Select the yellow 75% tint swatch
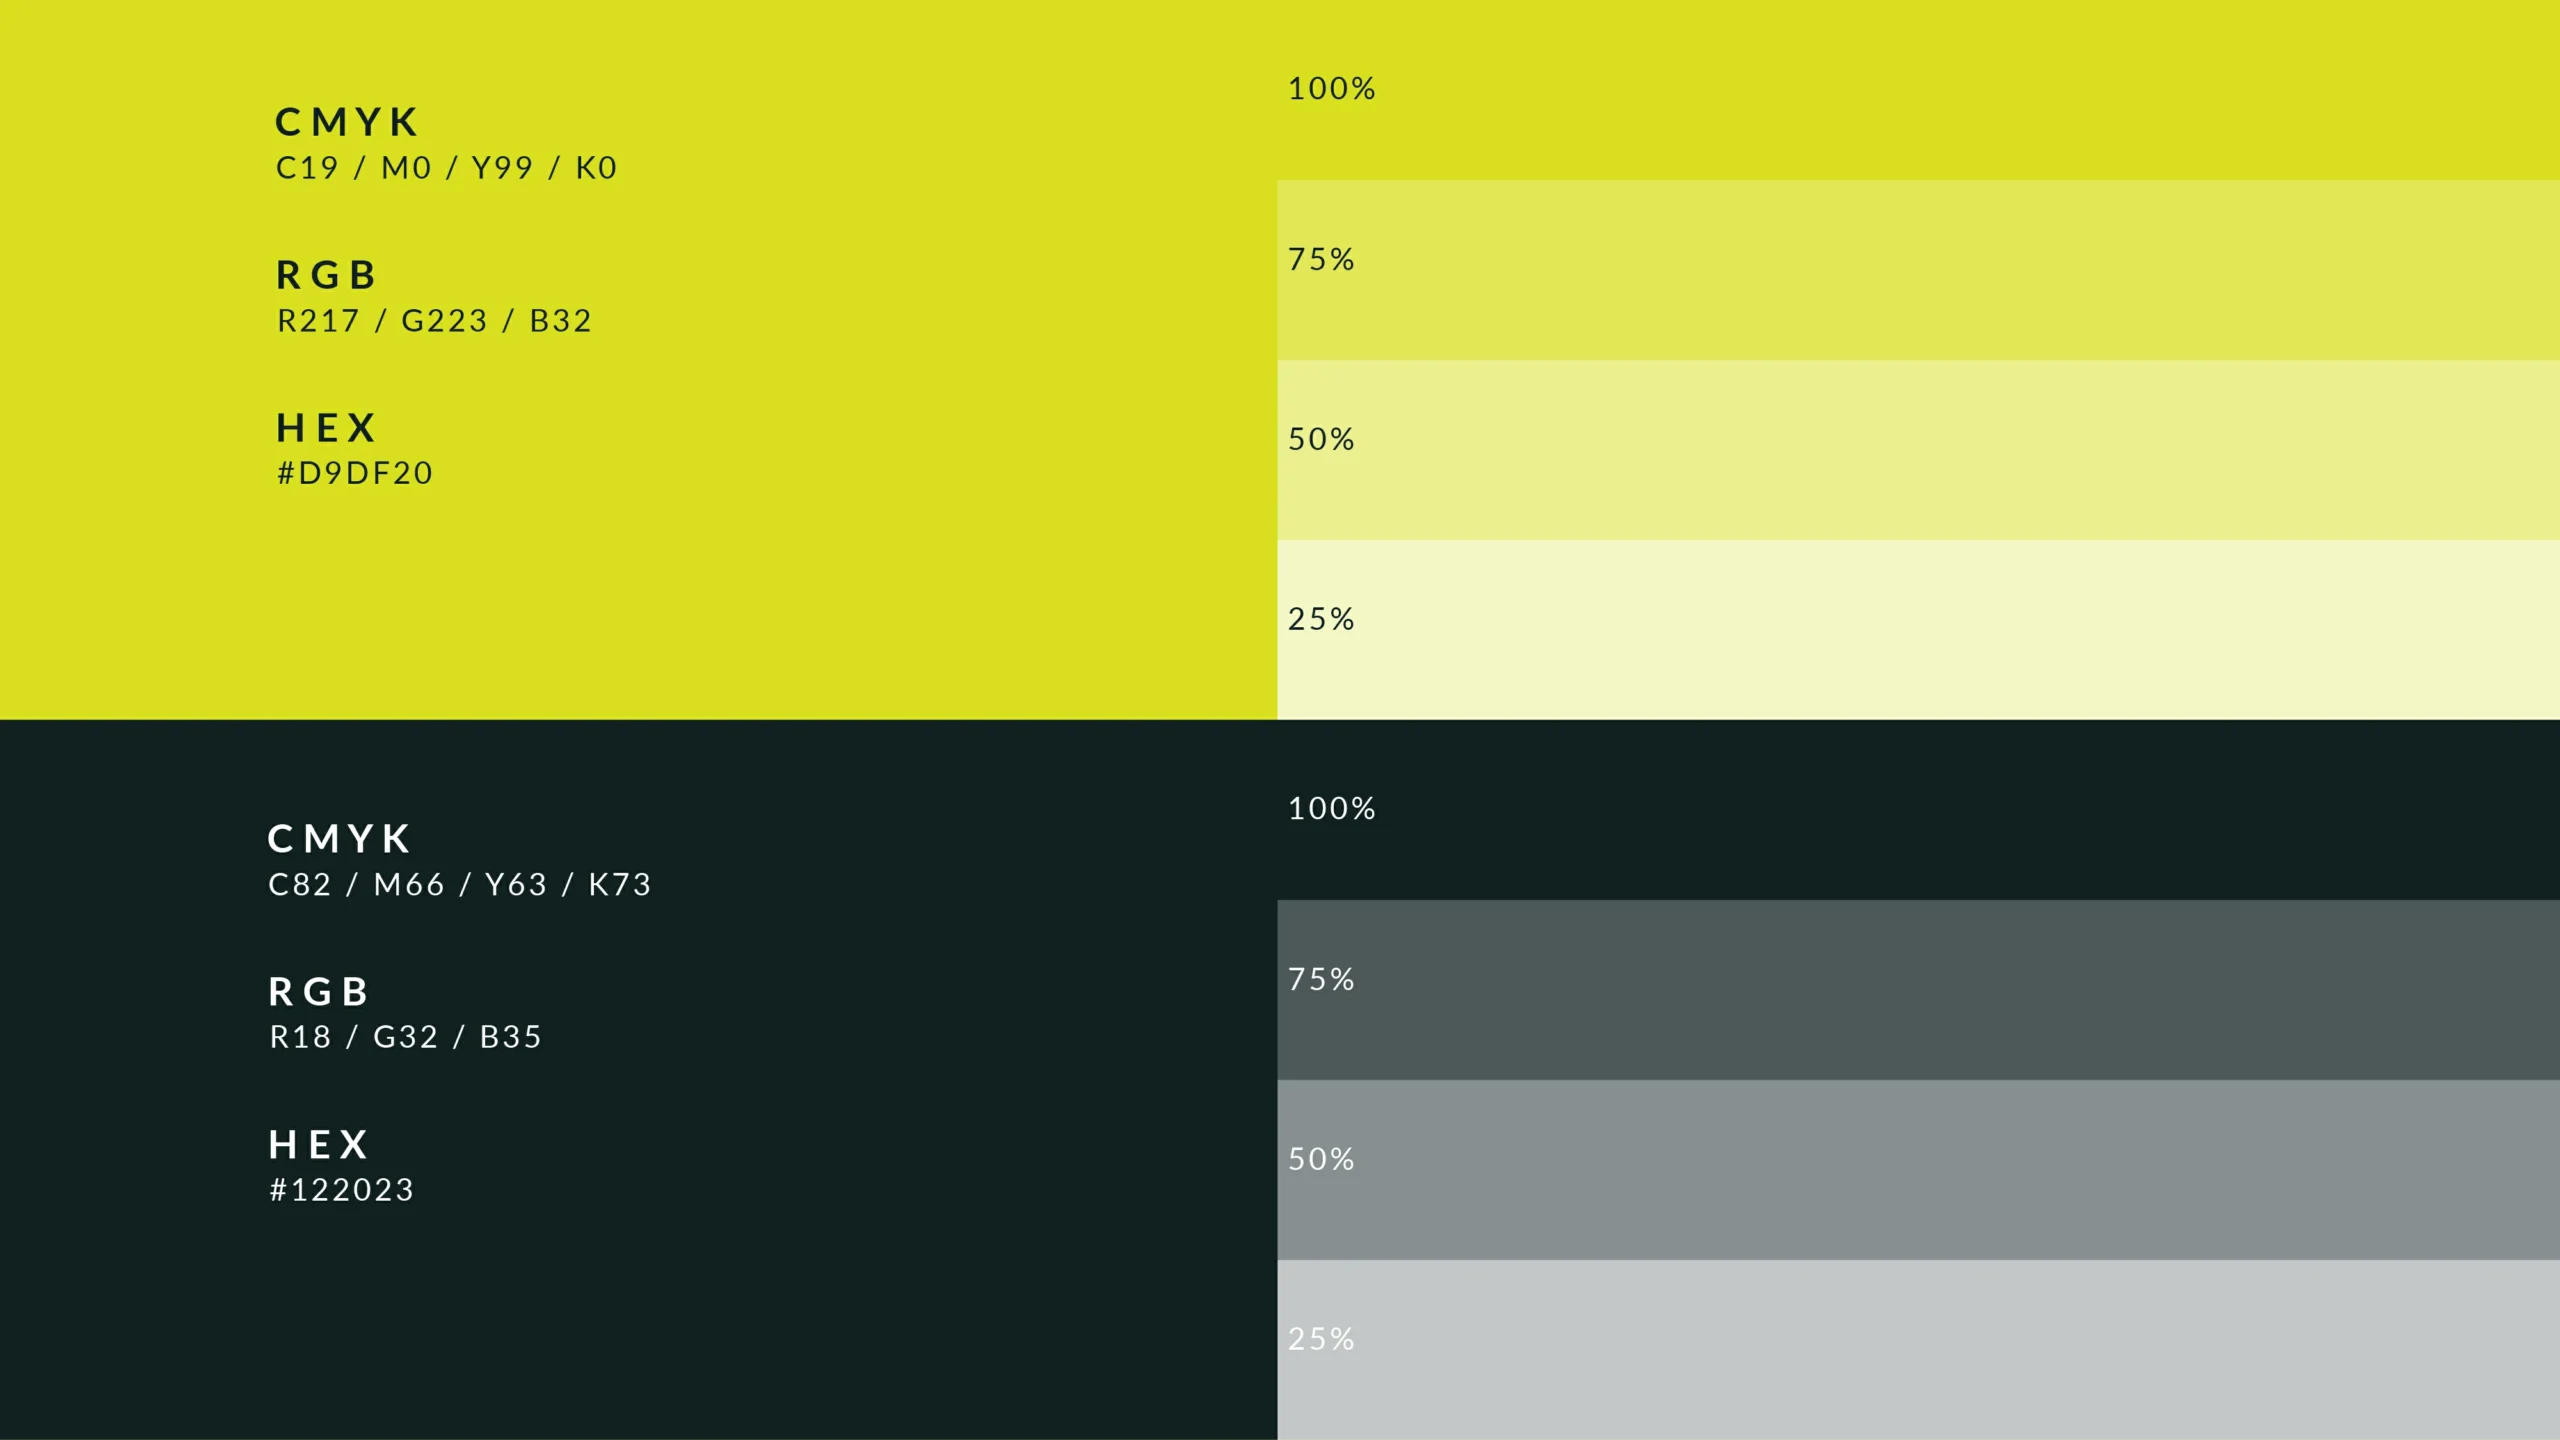2560x1440 pixels. tap(1918, 270)
